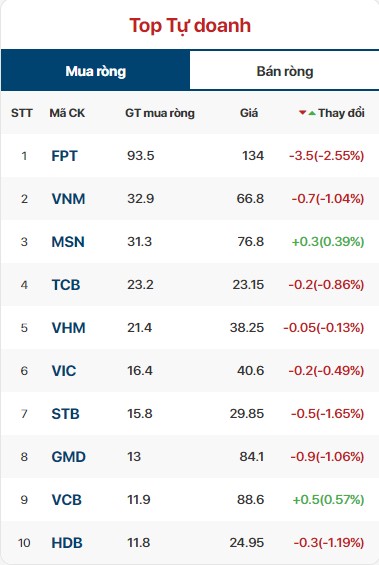Click the red down arrow sort icon

302,113
